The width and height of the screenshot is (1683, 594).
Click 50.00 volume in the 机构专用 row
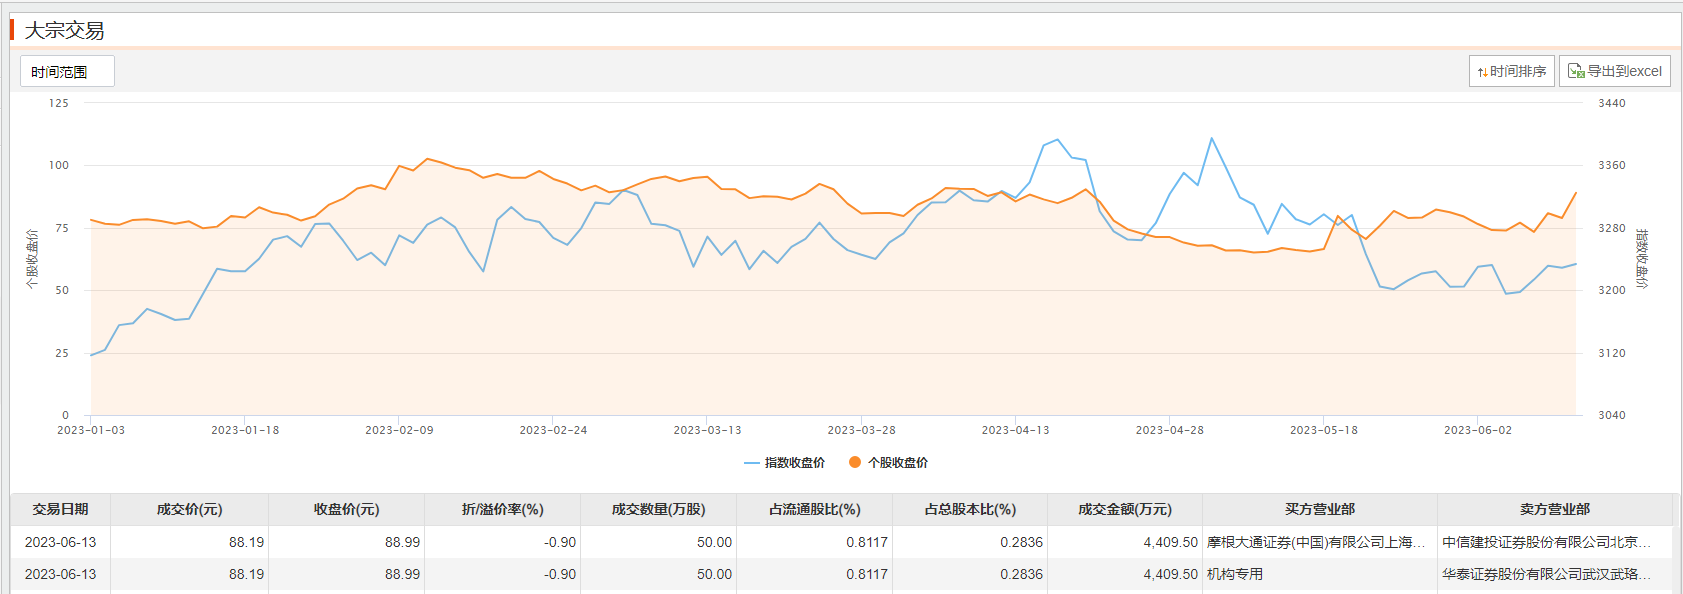pyautogui.click(x=714, y=574)
